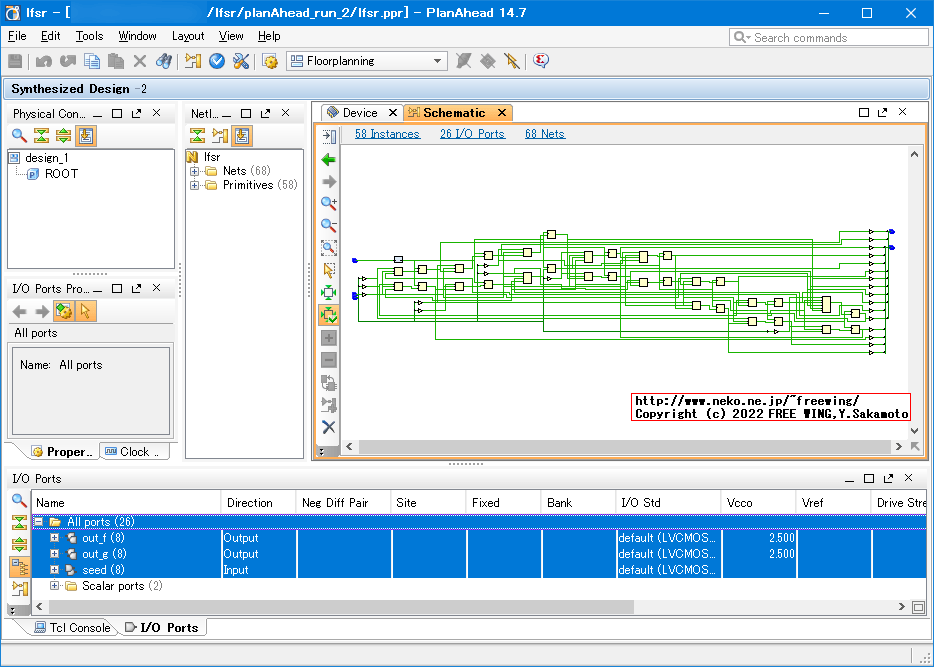Screen dimensions: 934x667
Task: Collapse all in Netlist panel
Action: coord(197,136)
